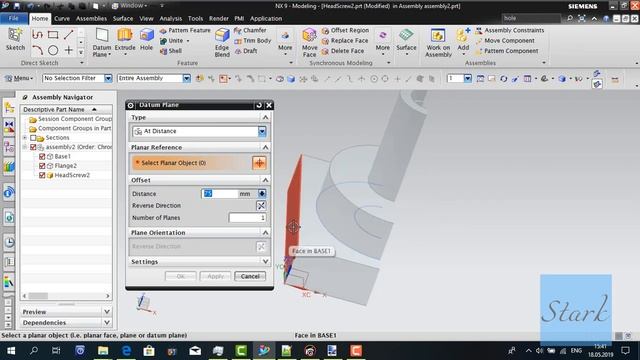Collapse the Plane Orientation section

point(265,233)
